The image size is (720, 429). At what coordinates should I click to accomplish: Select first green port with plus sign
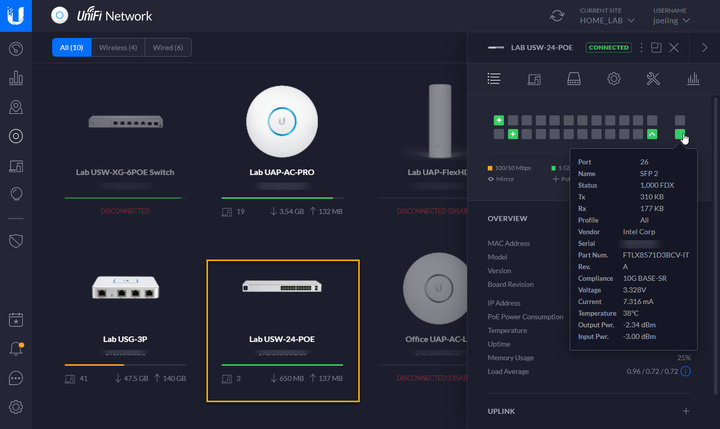(499, 120)
